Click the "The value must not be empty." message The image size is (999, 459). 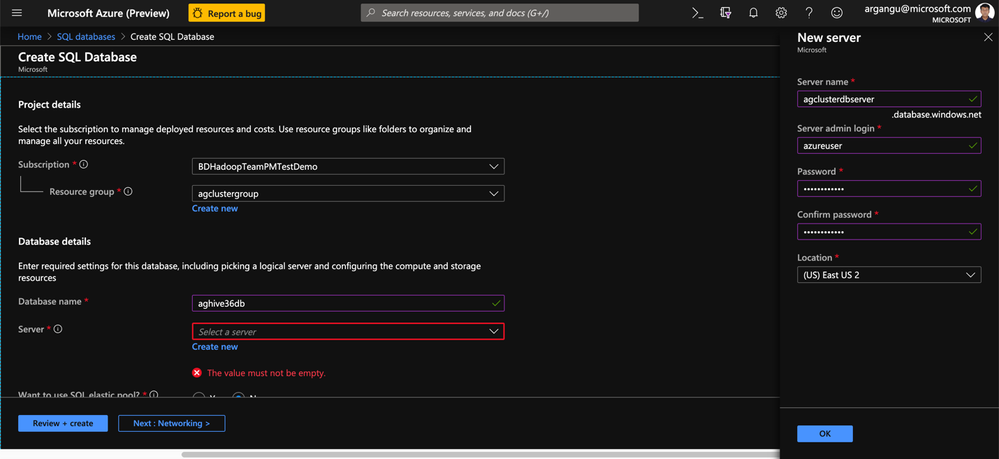click(266, 373)
